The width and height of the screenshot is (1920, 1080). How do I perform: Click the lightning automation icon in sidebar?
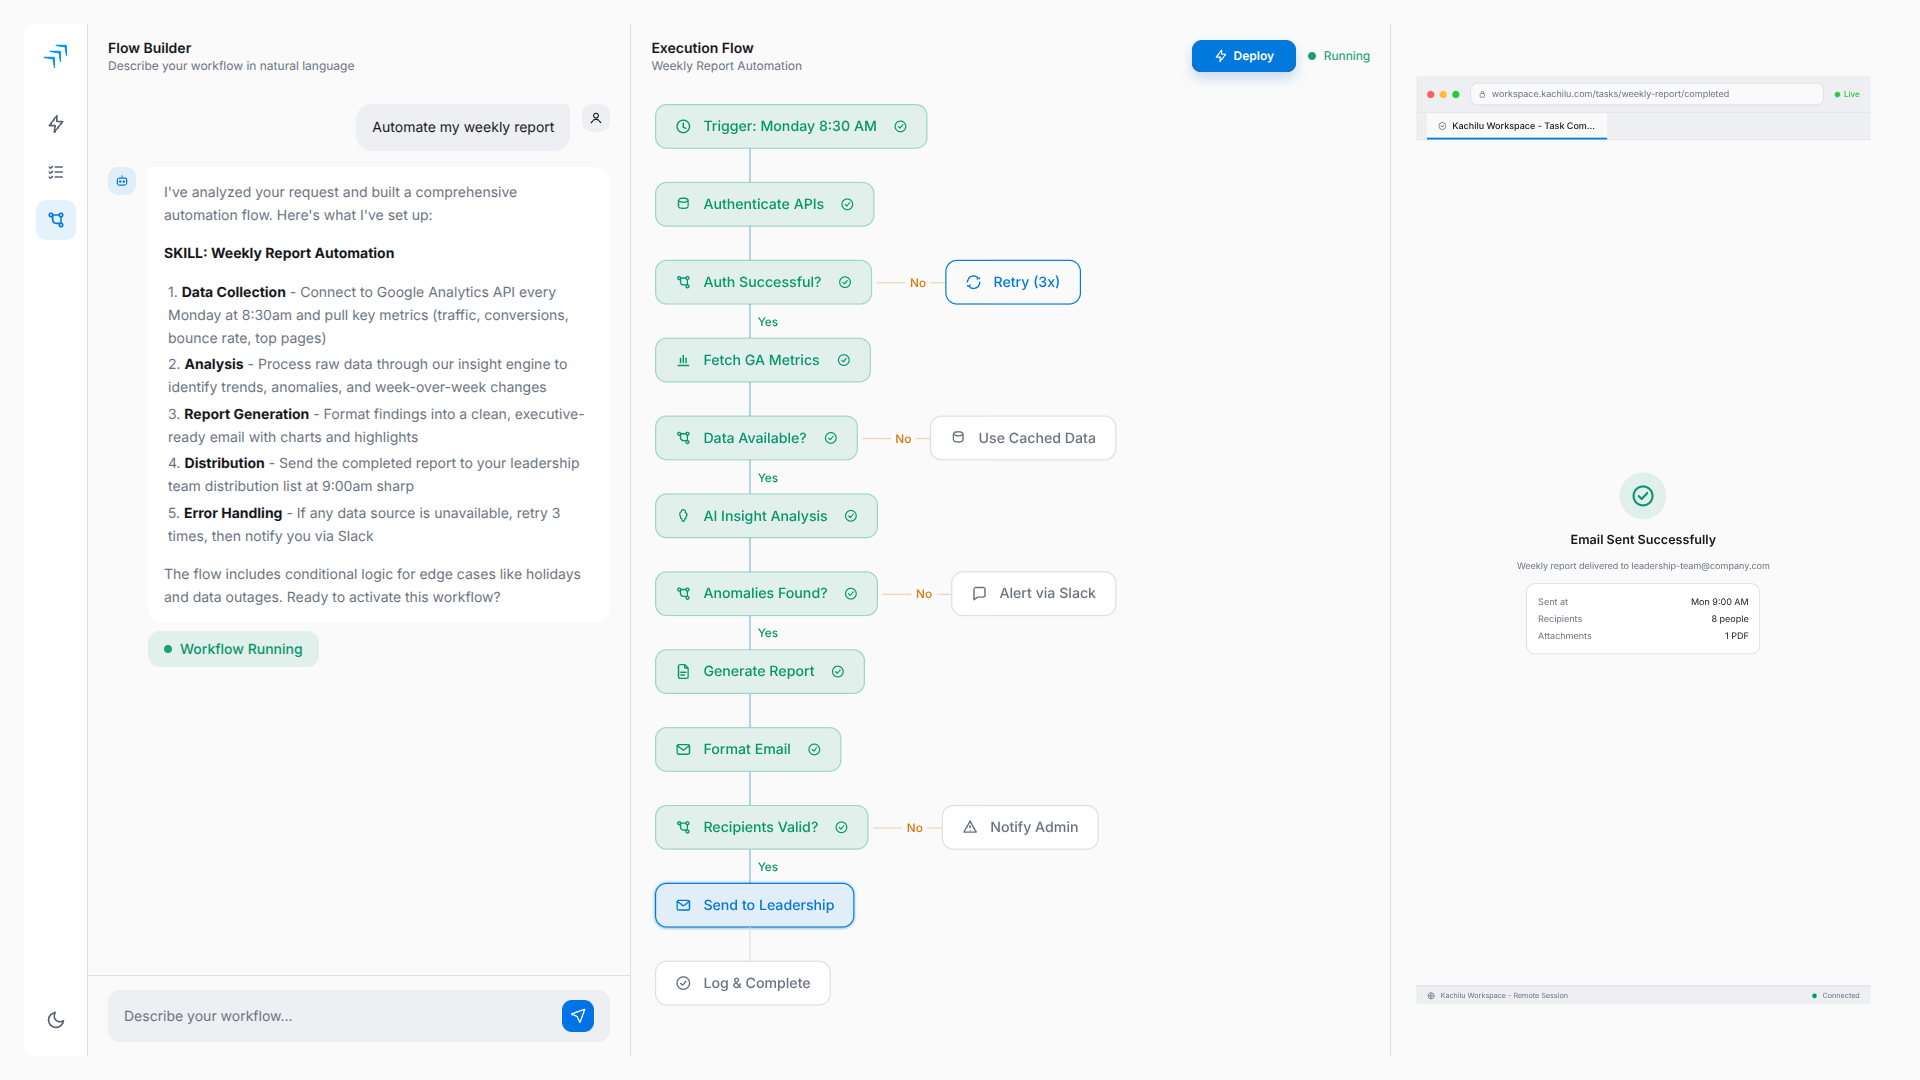56,124
